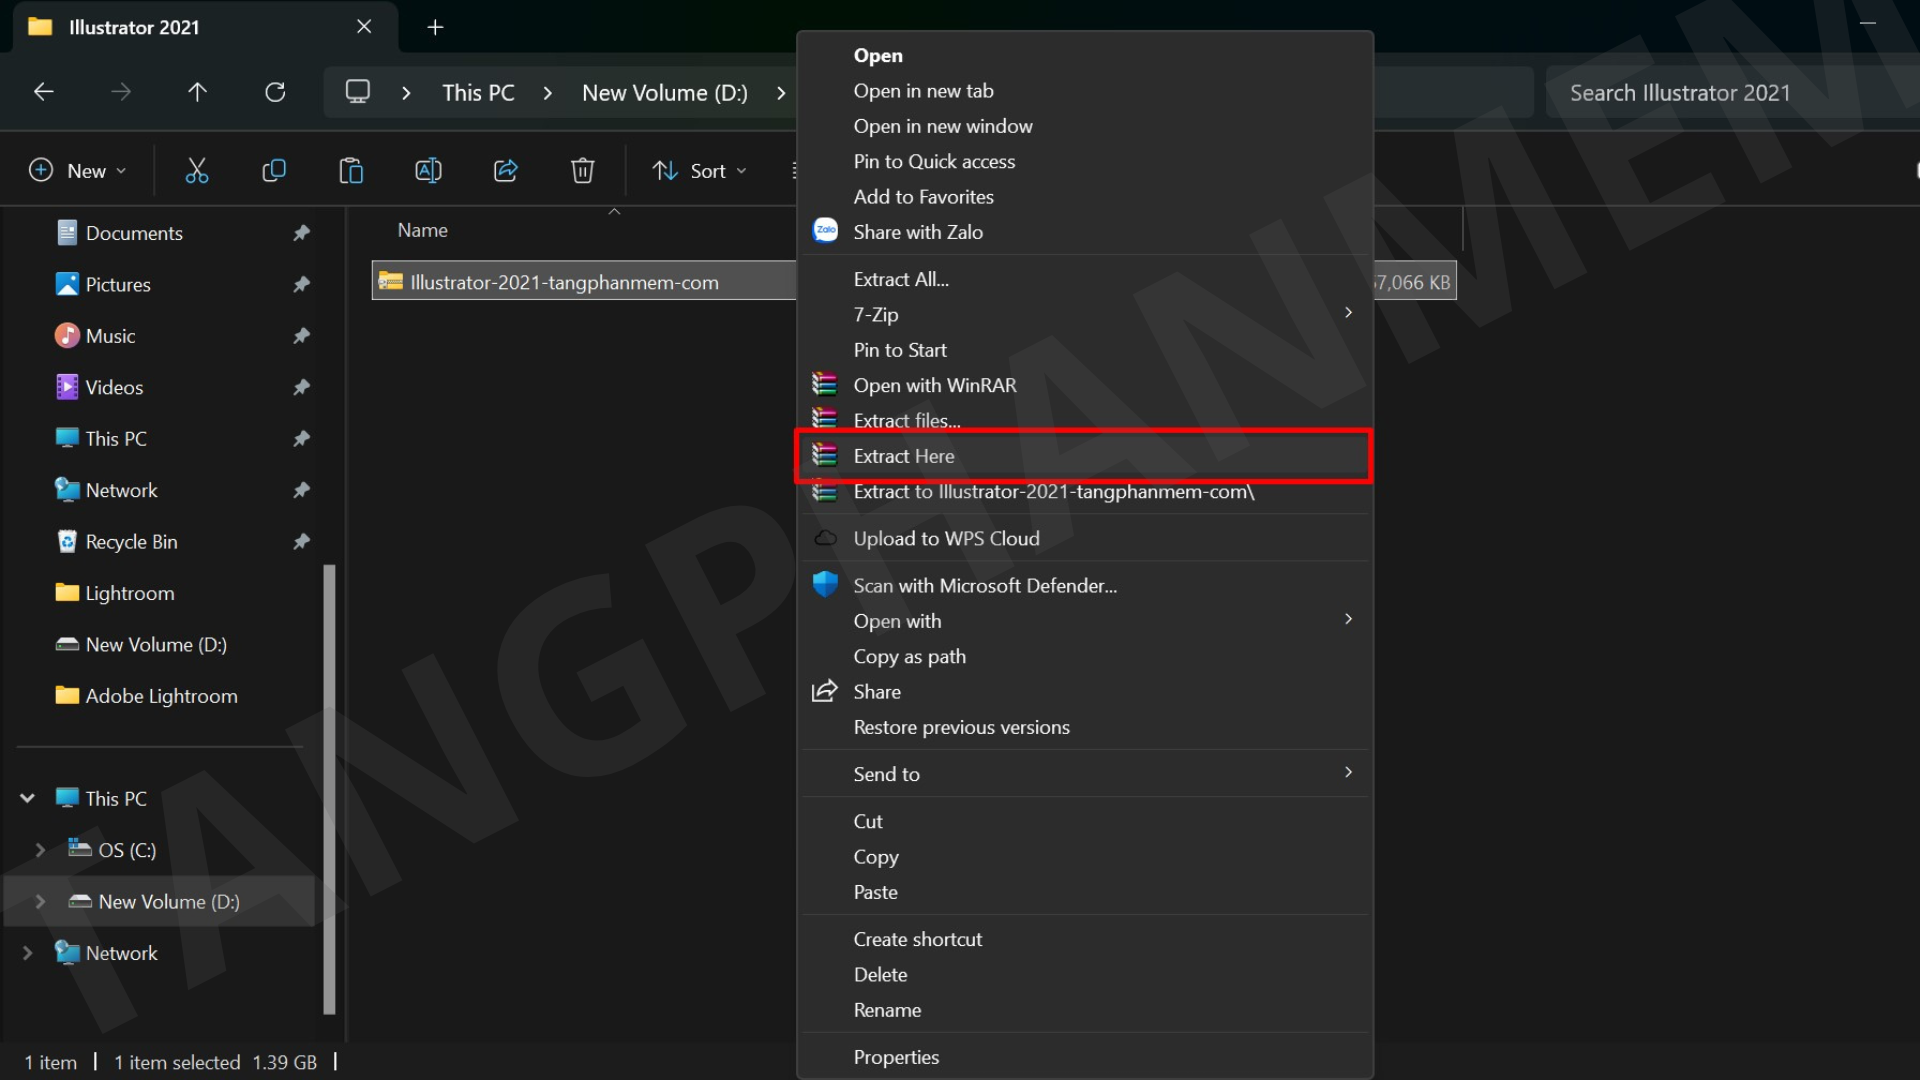Click the Share icon in toolbar
1920x1080 pixels.
click(x=506, y=171)
